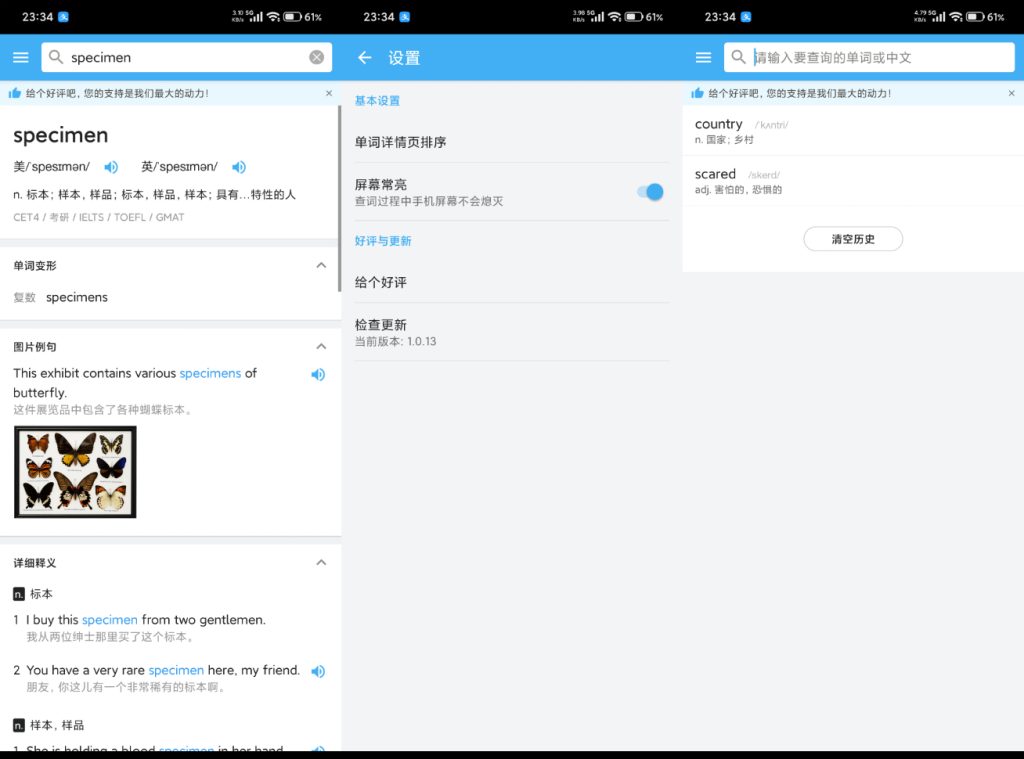Tap 检查更新 to check version
The height and width of the screenshot is (759, 1024).
[512, 332]
